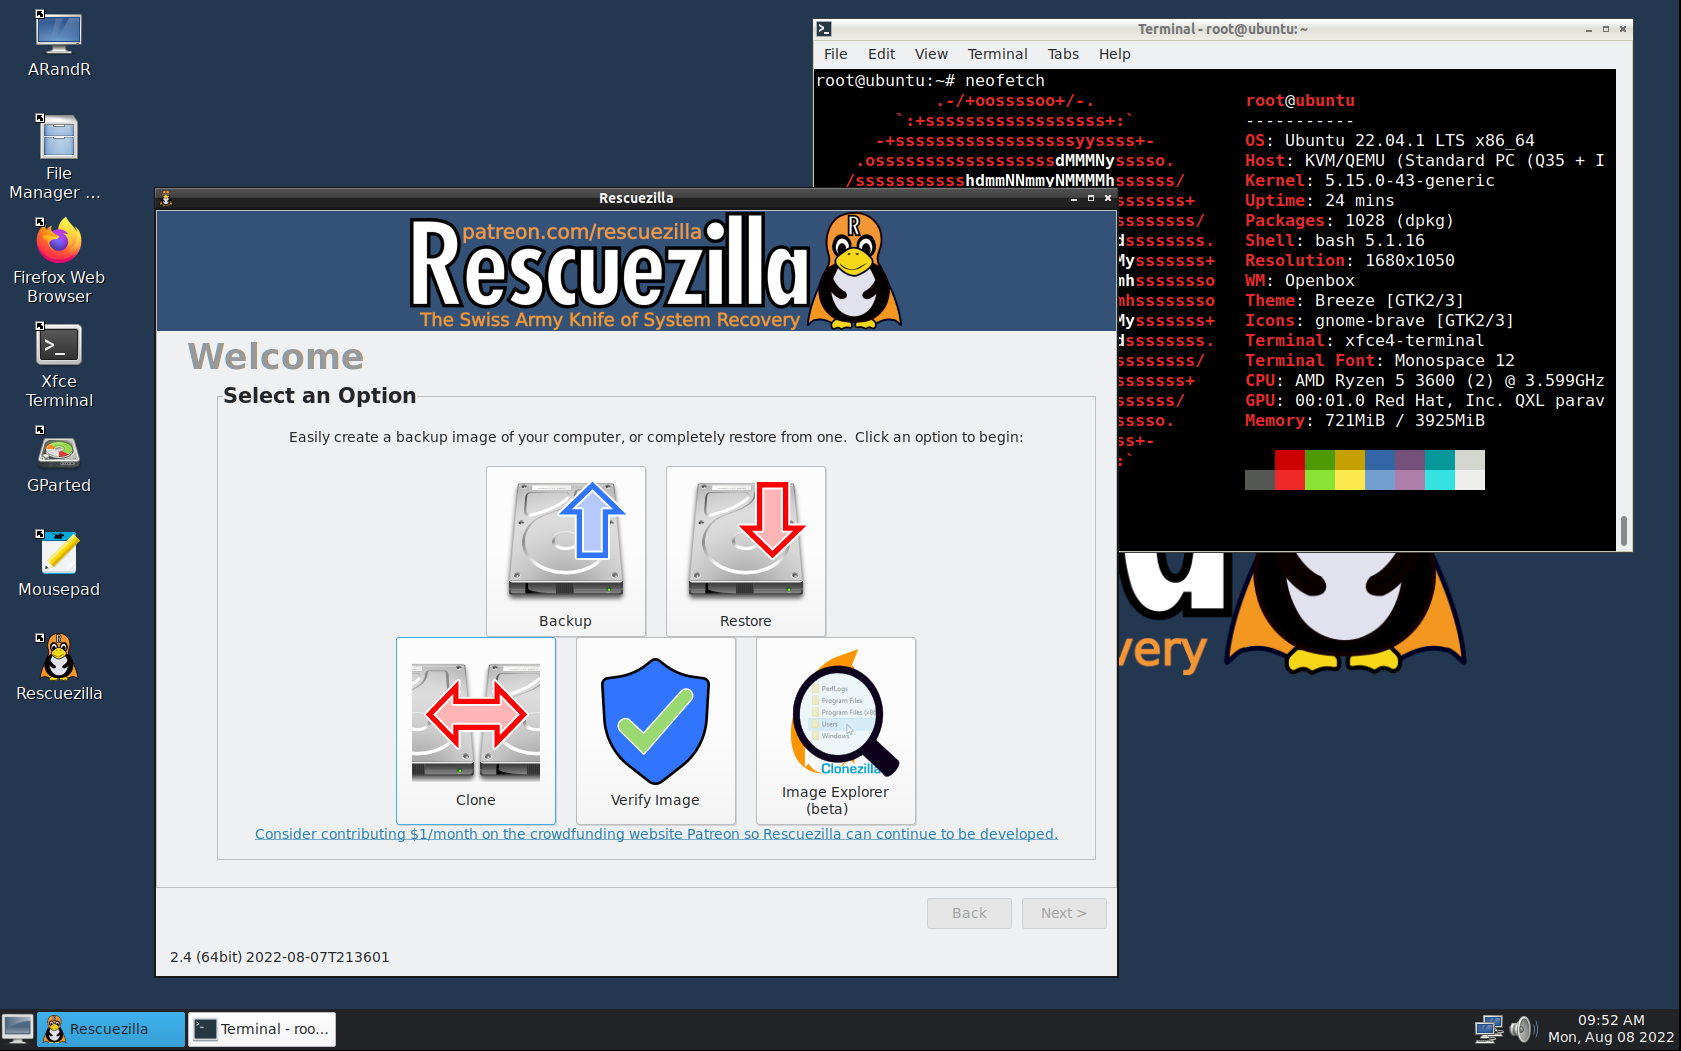
Task: Click the Next > button
Action: [1064, 913]
